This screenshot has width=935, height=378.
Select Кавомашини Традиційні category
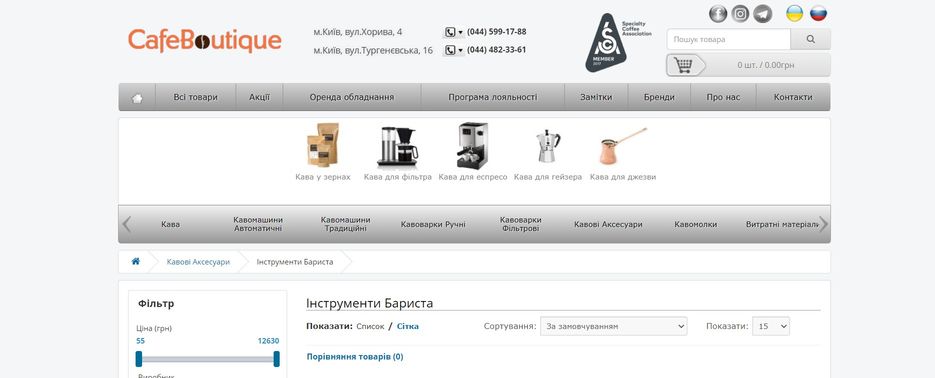coord(345,224)
